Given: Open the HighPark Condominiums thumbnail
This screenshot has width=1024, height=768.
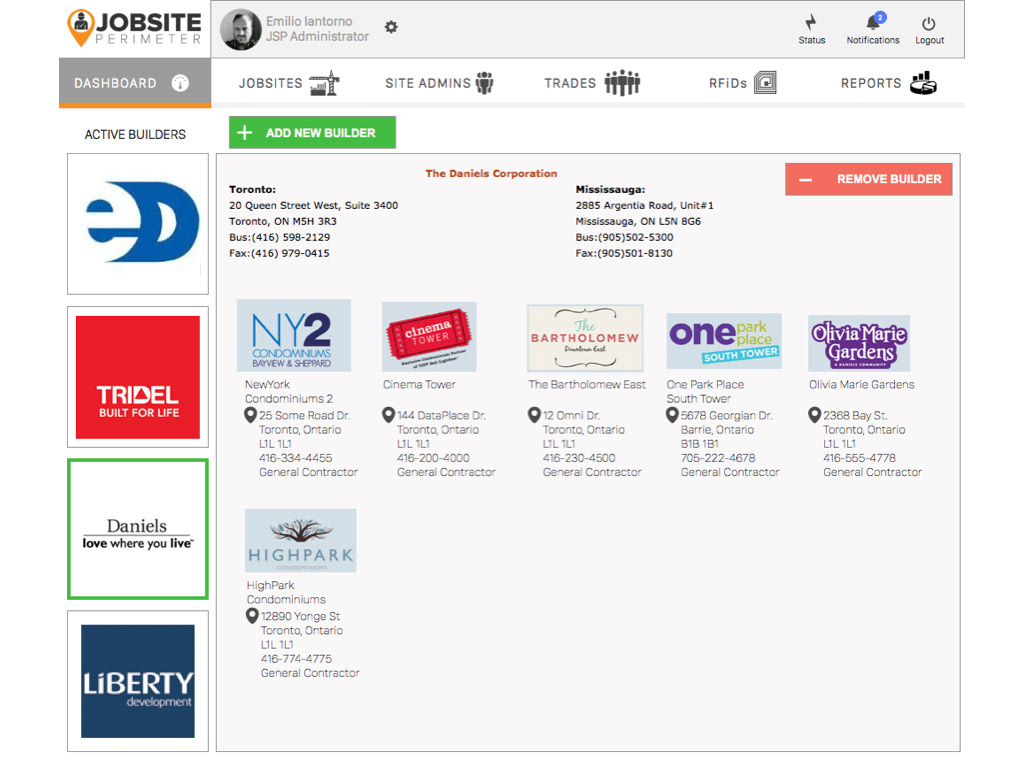Looking at the screenshot, I should [300, 541].
